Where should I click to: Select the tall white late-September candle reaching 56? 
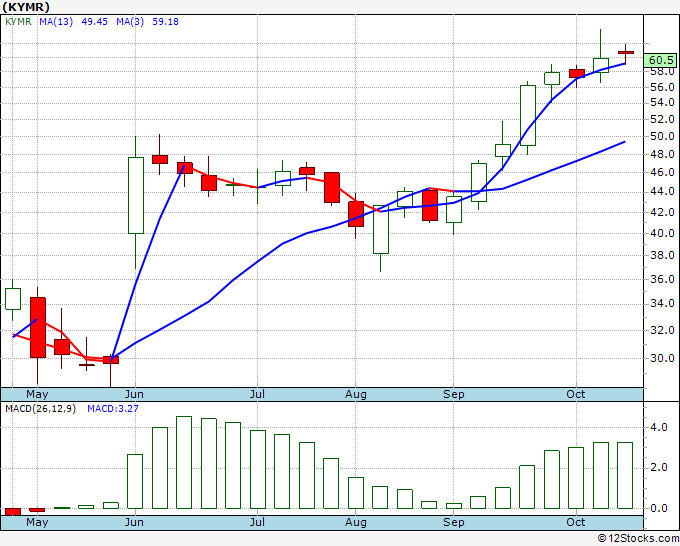(528, 115)
